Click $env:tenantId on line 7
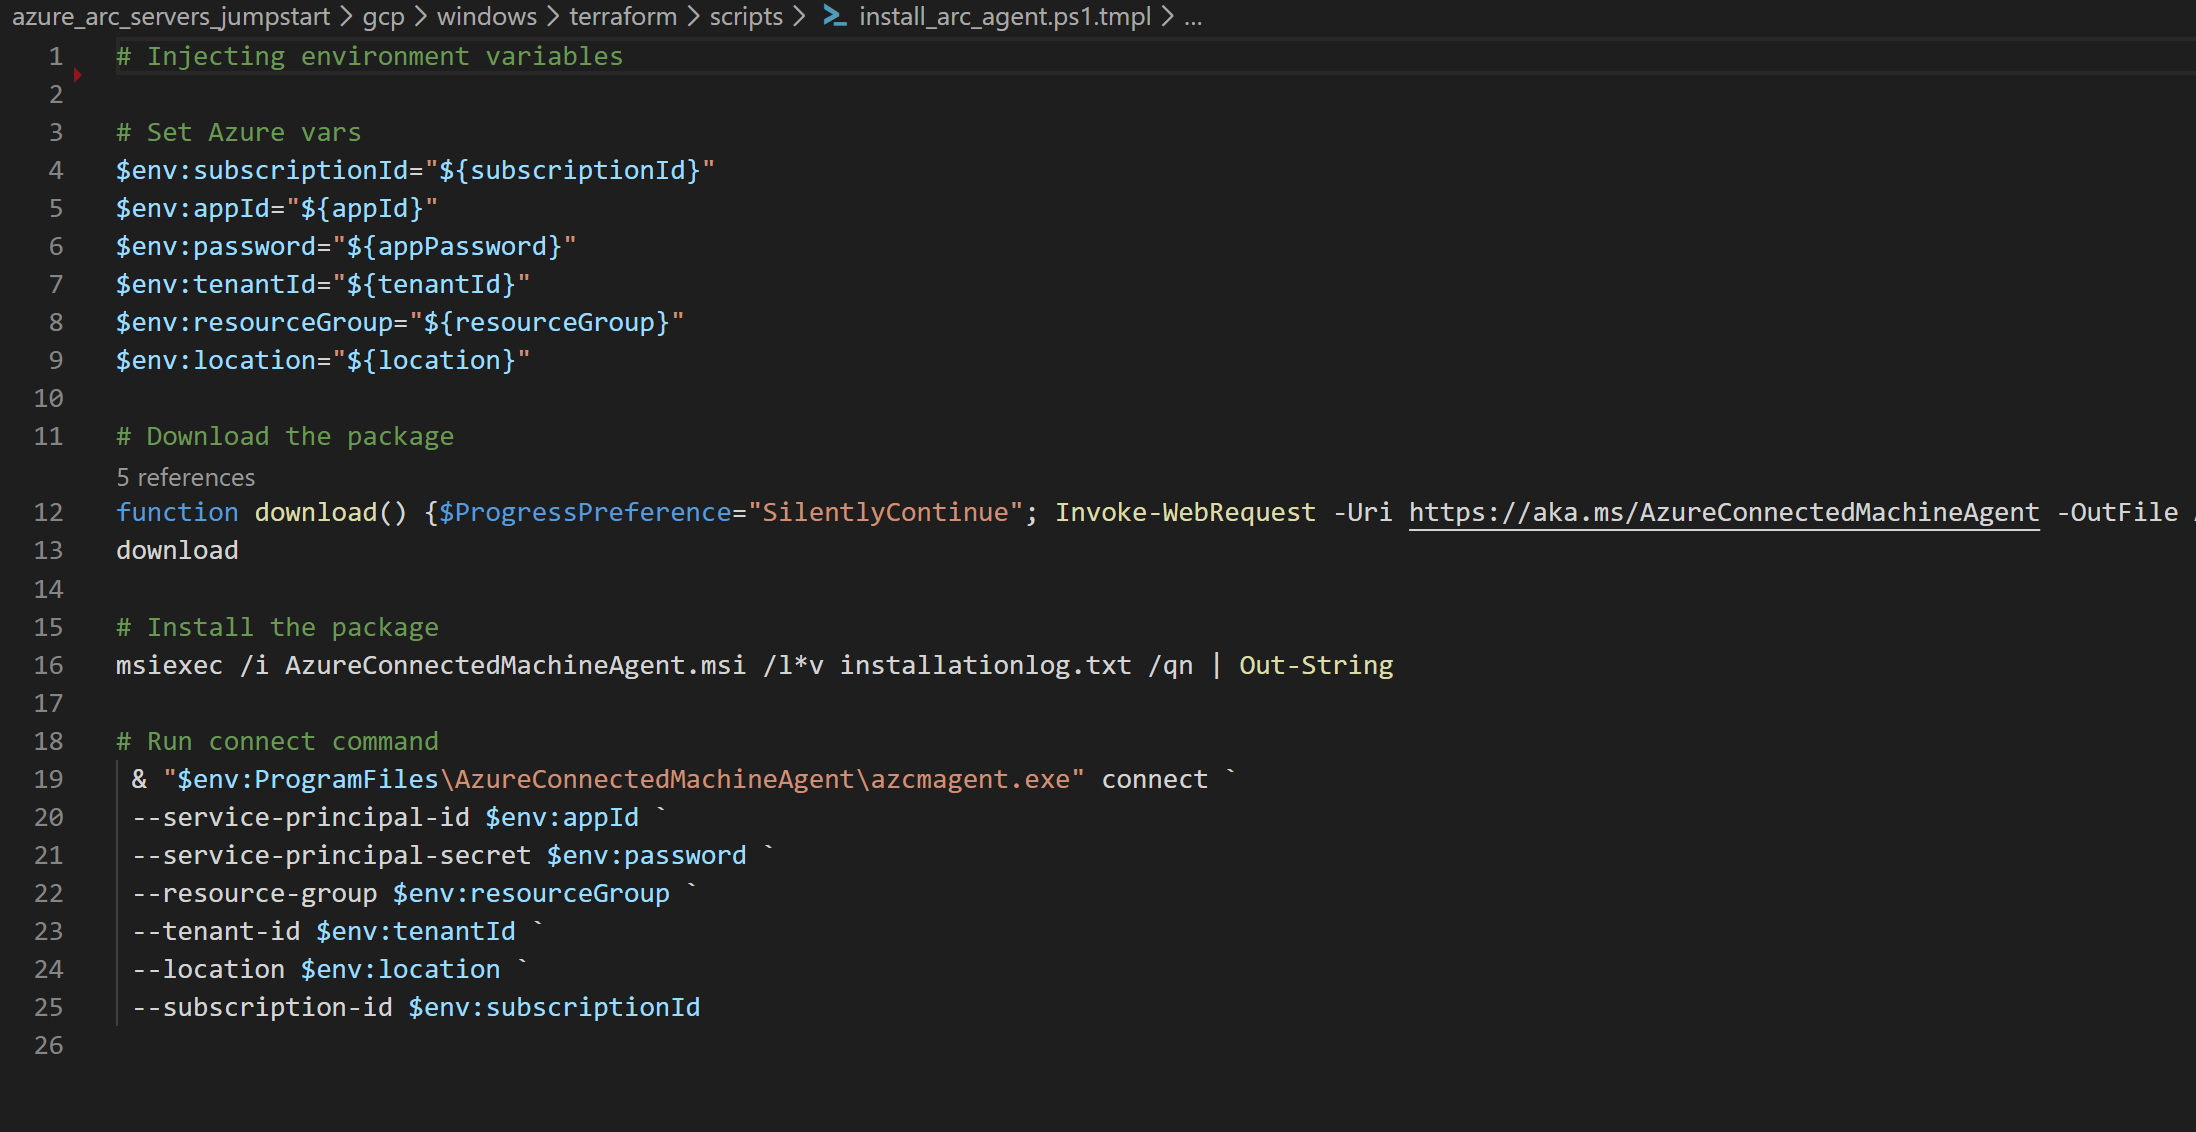This screenshot has height=1132, width=2196. [x=216, y=284]
